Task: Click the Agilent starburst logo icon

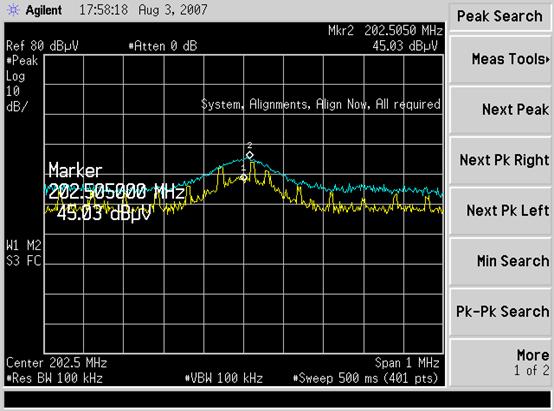Action: [13, 10]
